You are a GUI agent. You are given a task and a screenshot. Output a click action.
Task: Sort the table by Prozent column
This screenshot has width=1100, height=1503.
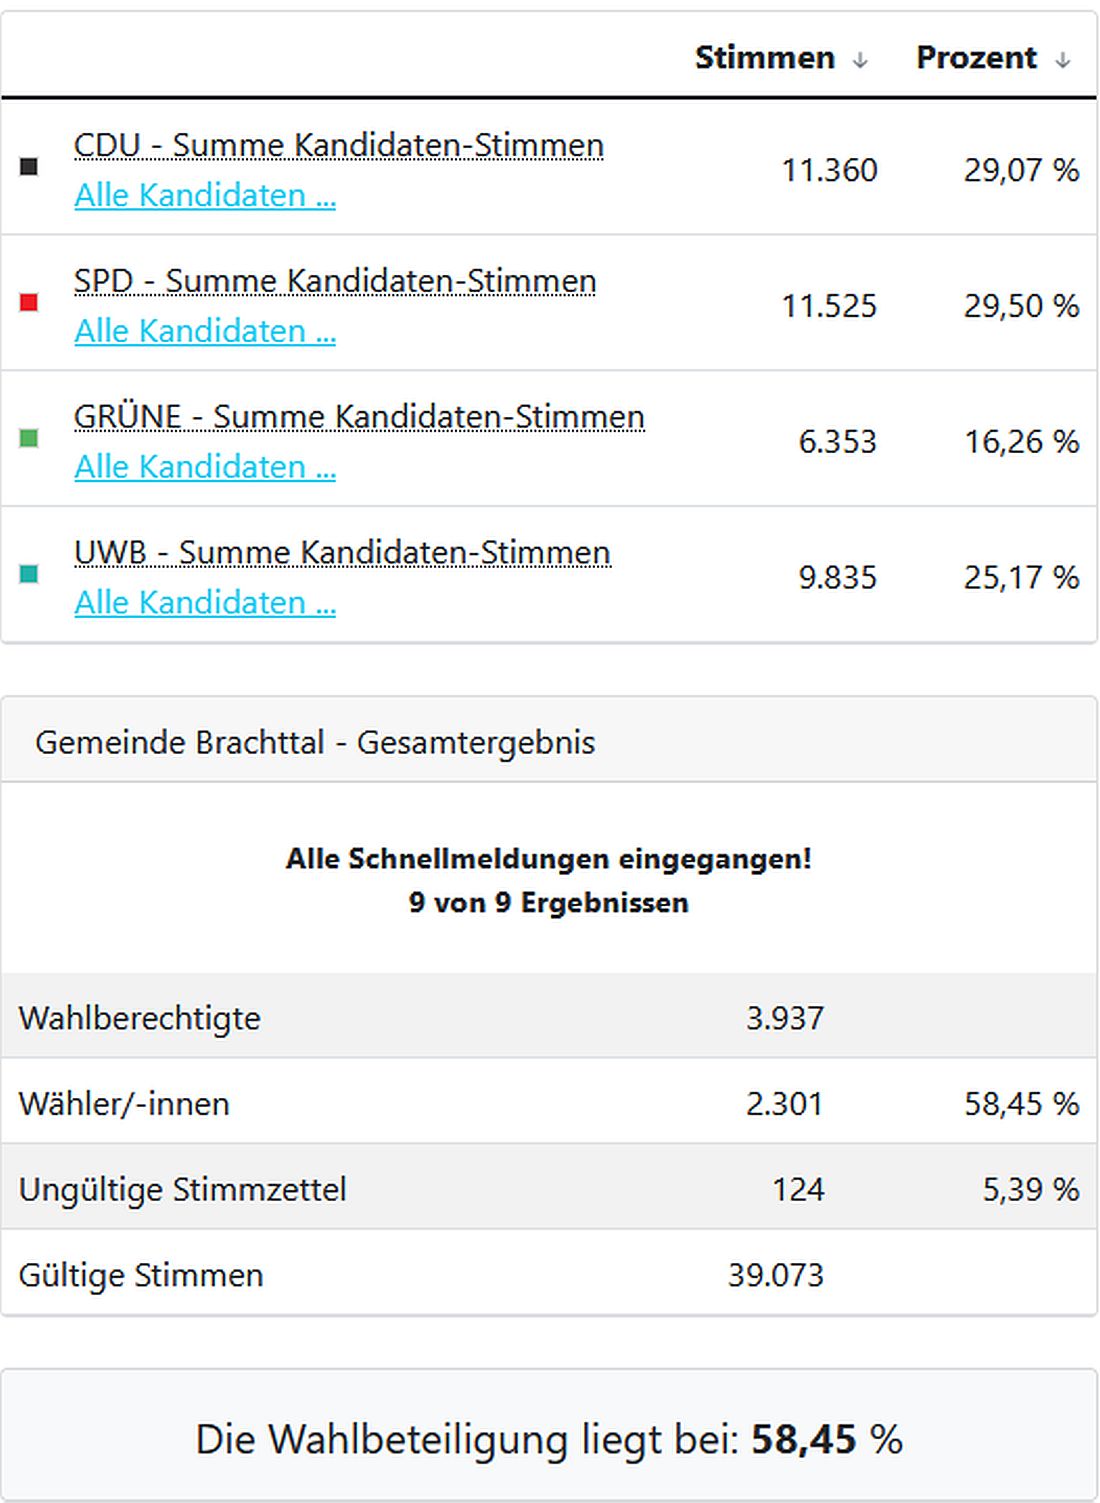click(975, 58)
